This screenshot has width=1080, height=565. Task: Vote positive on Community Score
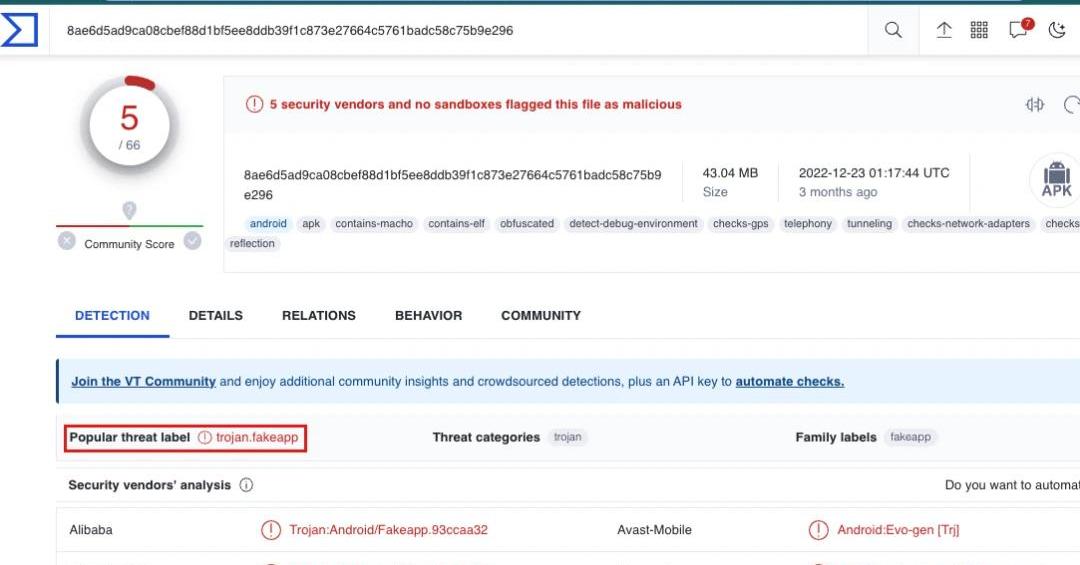click(193, 240)
